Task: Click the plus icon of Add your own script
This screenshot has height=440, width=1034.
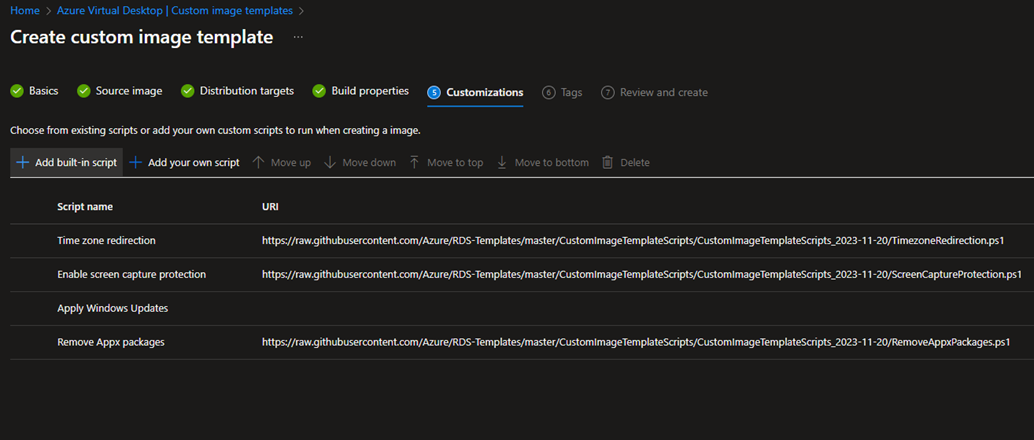Action: point(135,162)
